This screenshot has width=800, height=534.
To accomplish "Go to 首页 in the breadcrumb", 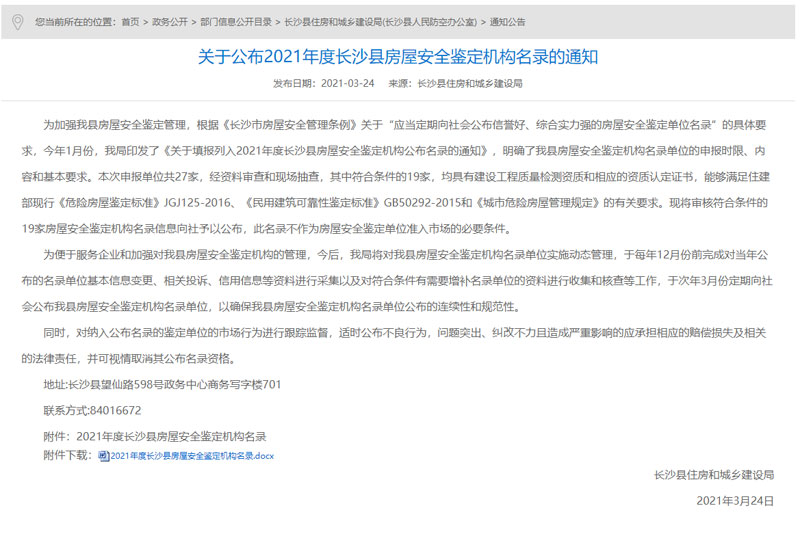I will point(130,21).
